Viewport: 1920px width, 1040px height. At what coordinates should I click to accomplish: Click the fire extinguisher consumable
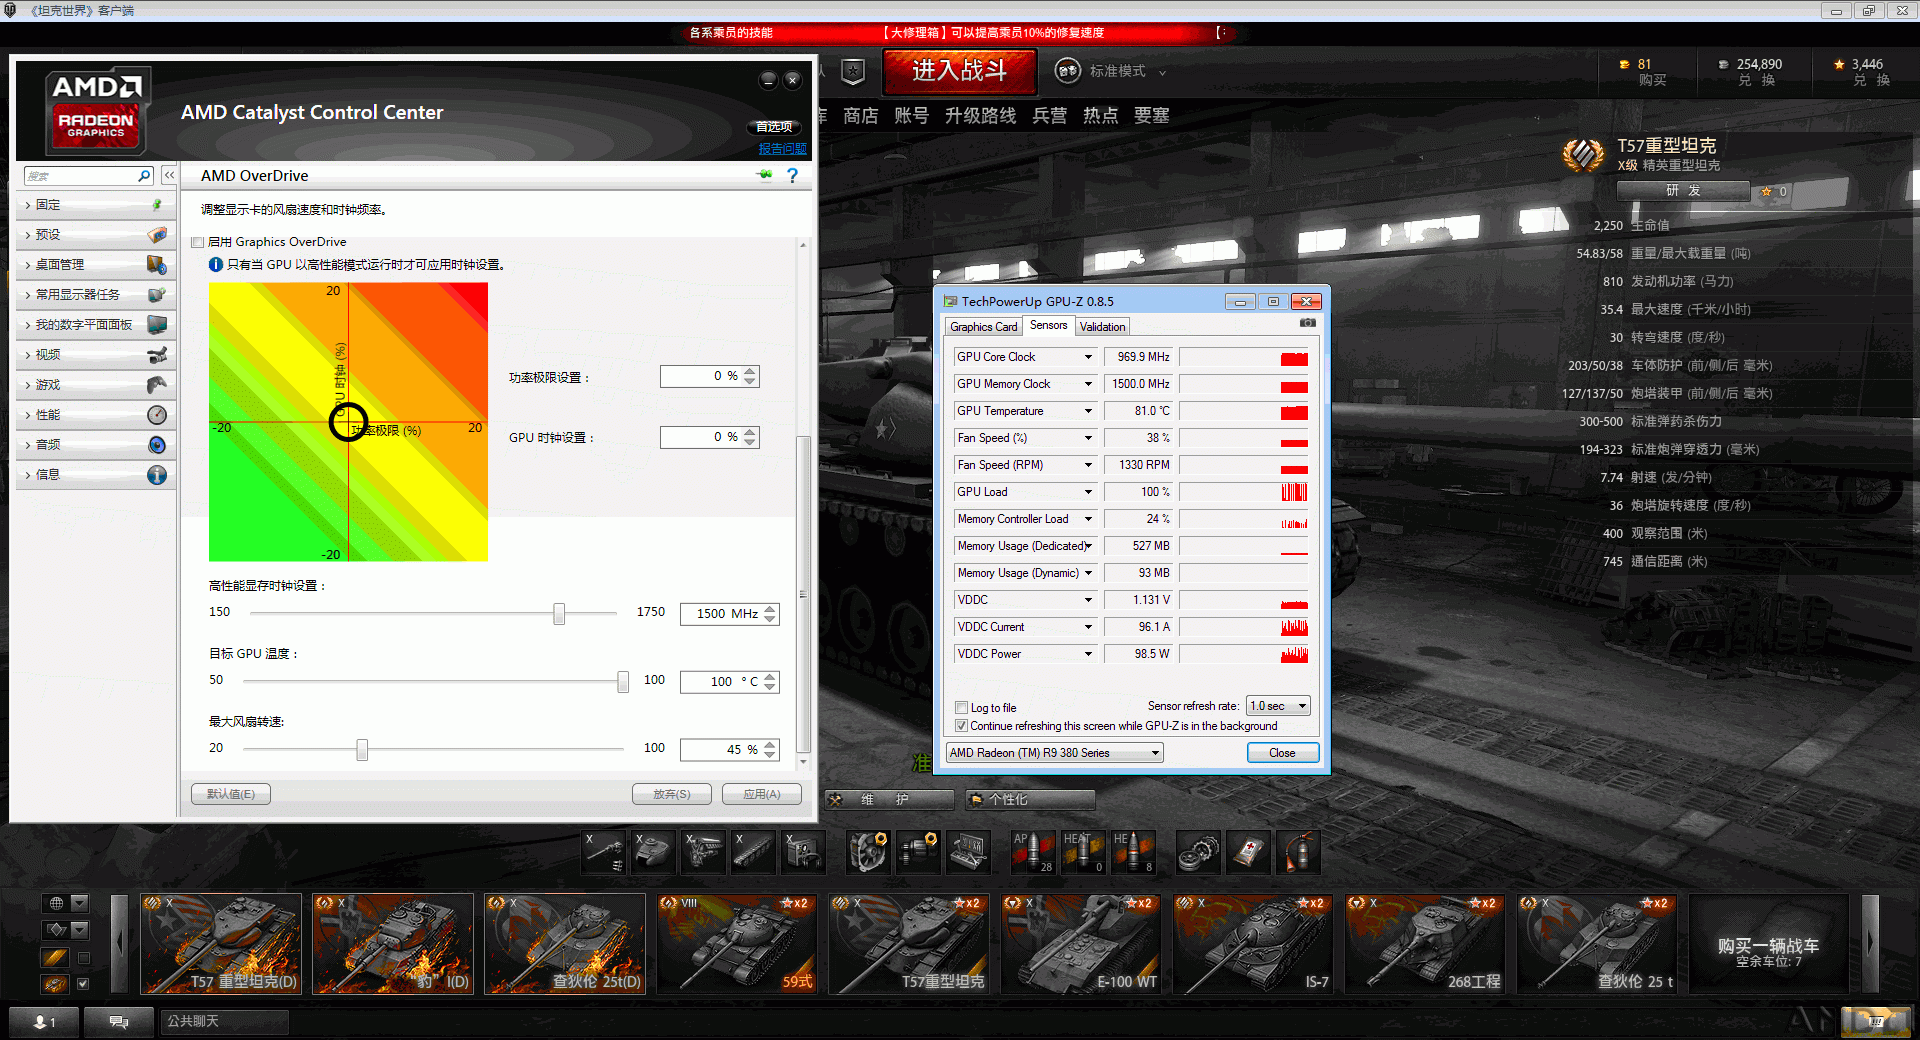1298,852
